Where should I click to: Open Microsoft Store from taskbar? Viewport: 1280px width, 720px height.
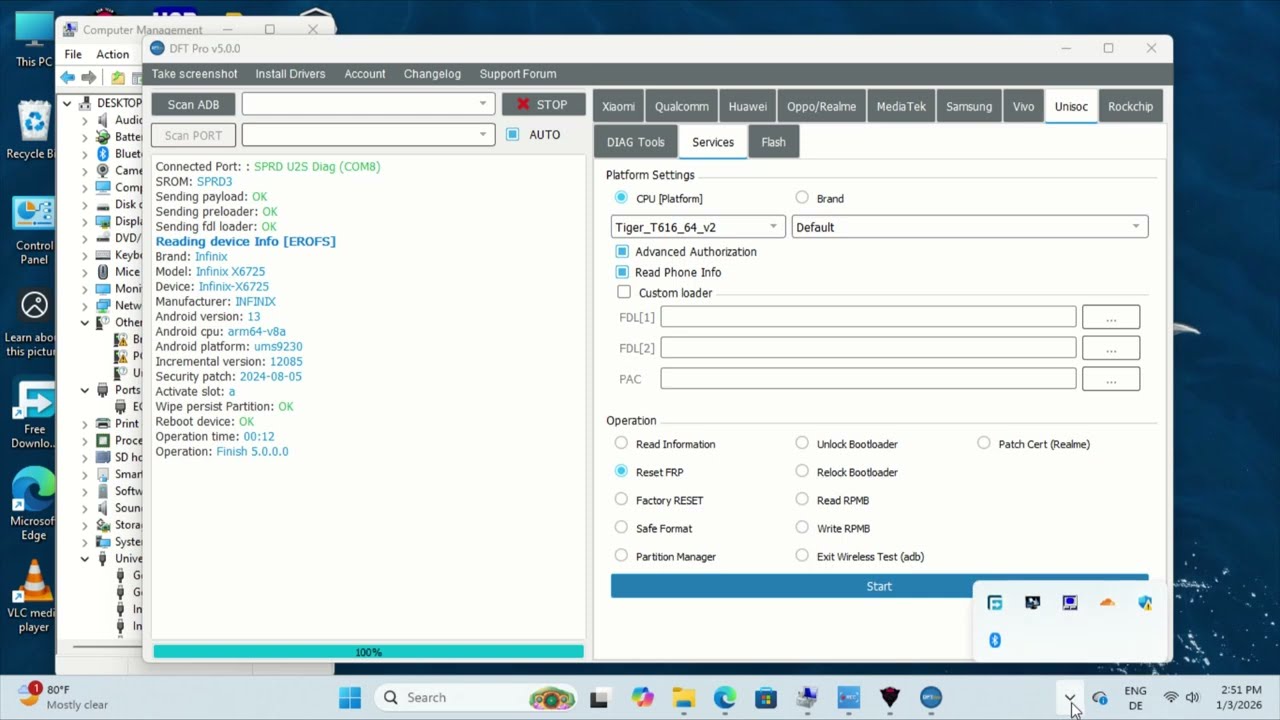766,698
